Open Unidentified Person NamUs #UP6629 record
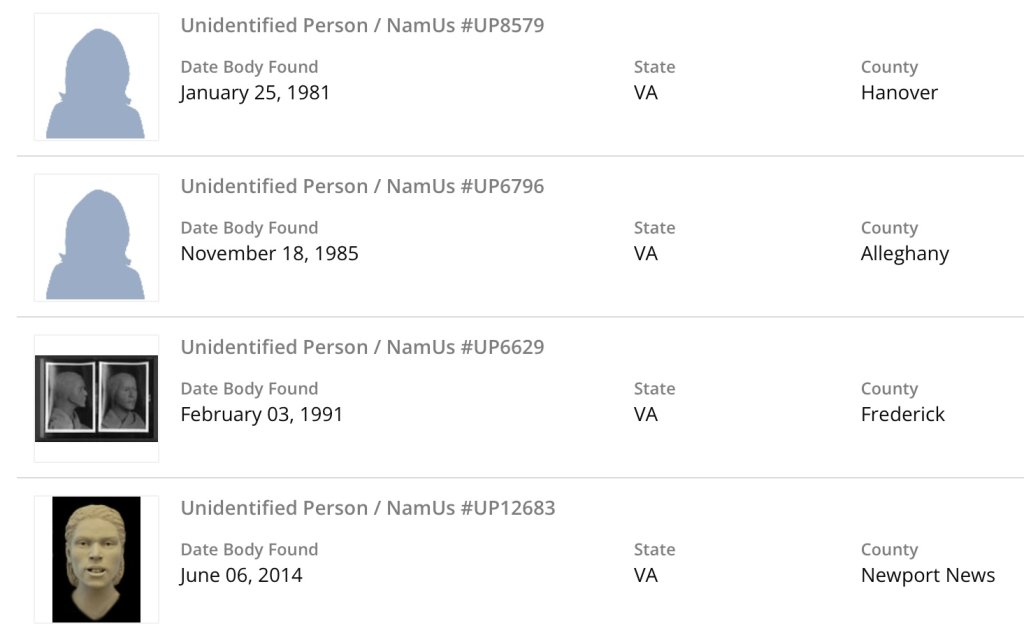The height and width of the screenshot is (633, 1024). [362, 348]
